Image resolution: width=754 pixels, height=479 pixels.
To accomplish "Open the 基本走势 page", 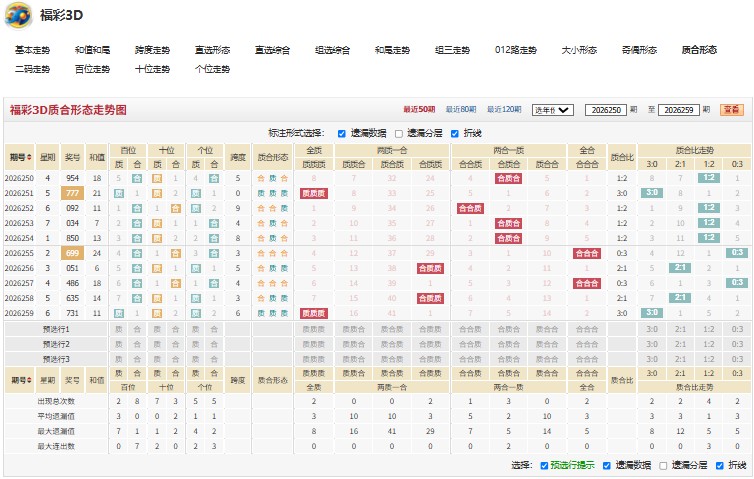I will click(32, 50).
